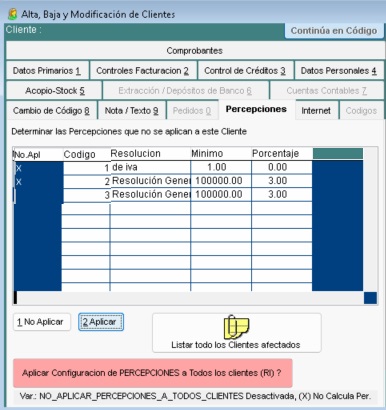
Task: Open the Control de Créditos 3 tab
Action: tap(245, 70)
